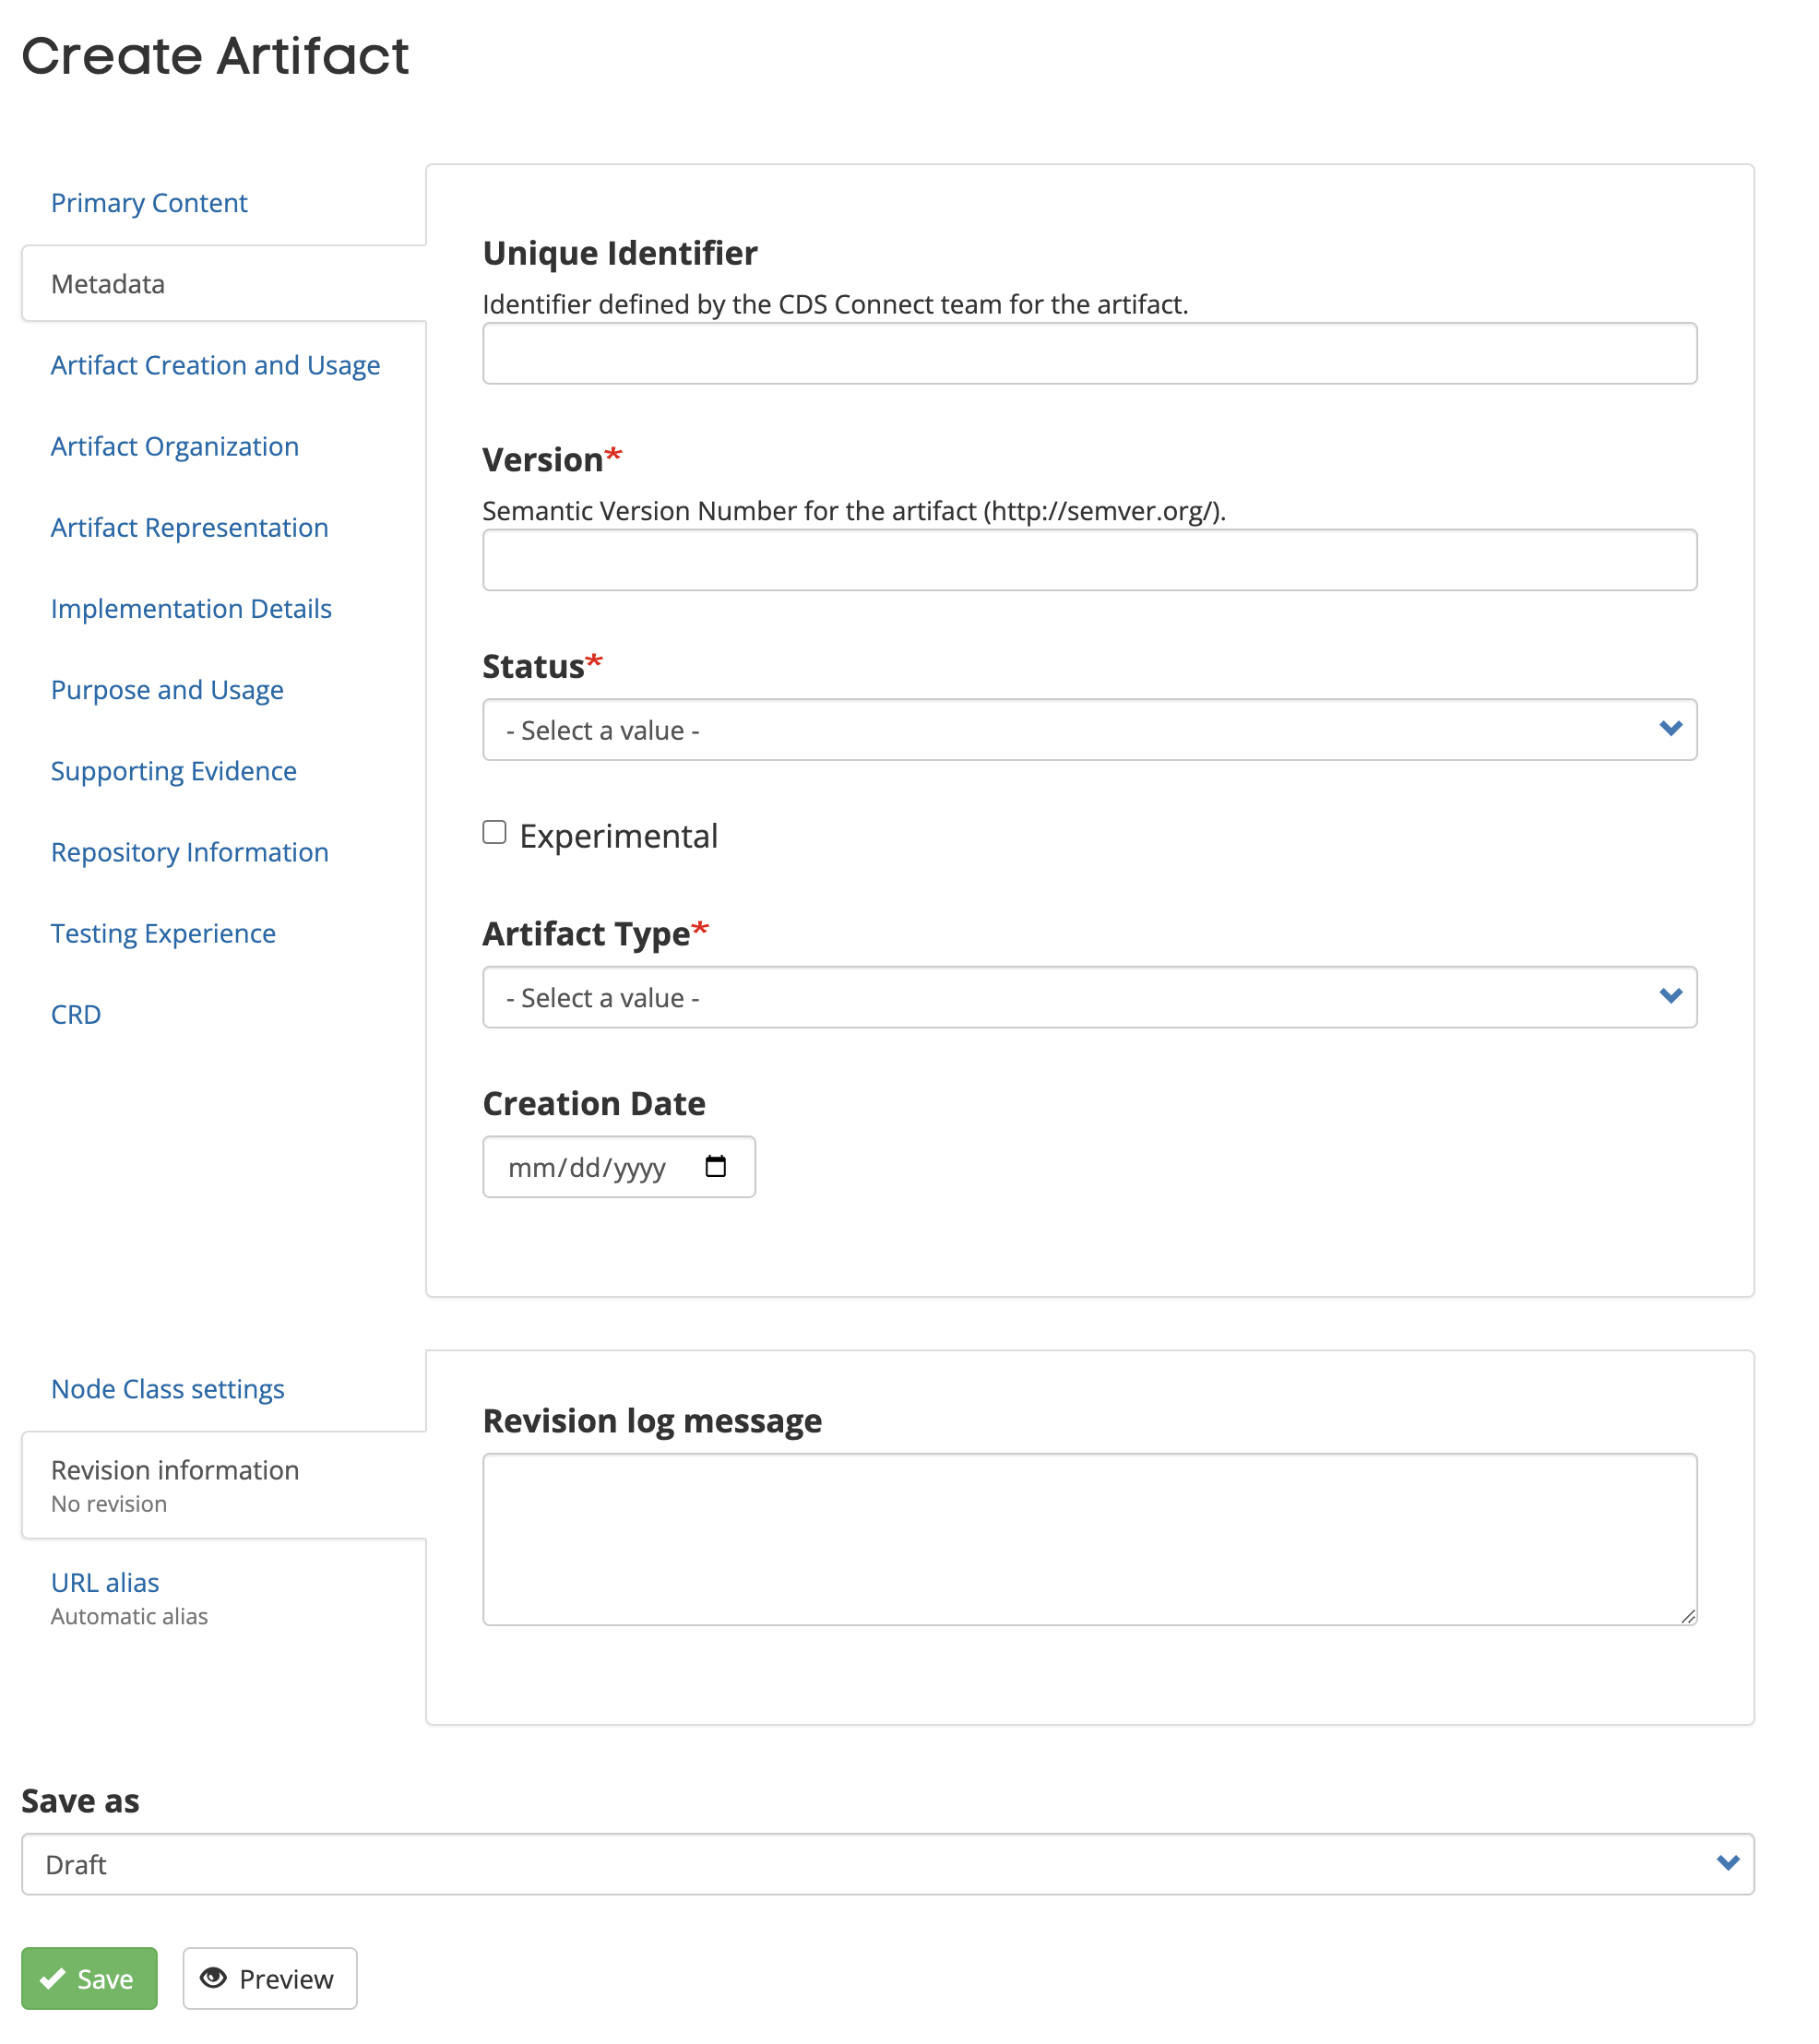Open the Save as Draft dropdown
Image resolution: width=1819 pixels, height=2044 pixels.
(x=887, y=1863)
